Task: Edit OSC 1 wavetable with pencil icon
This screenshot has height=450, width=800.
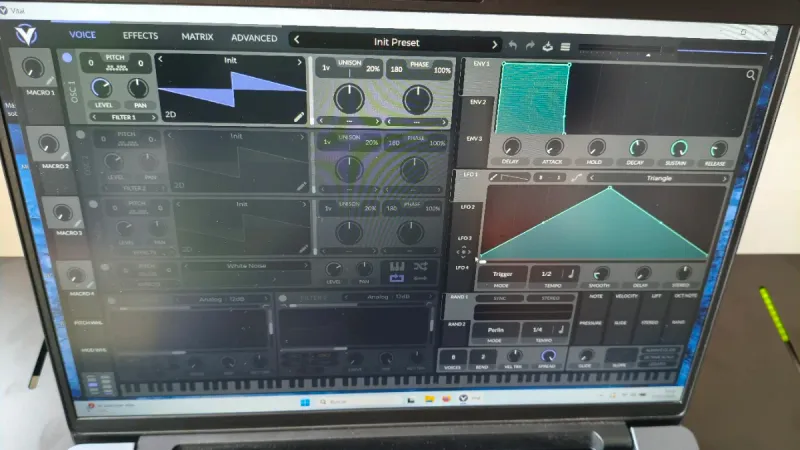Action: pos(299,117)
